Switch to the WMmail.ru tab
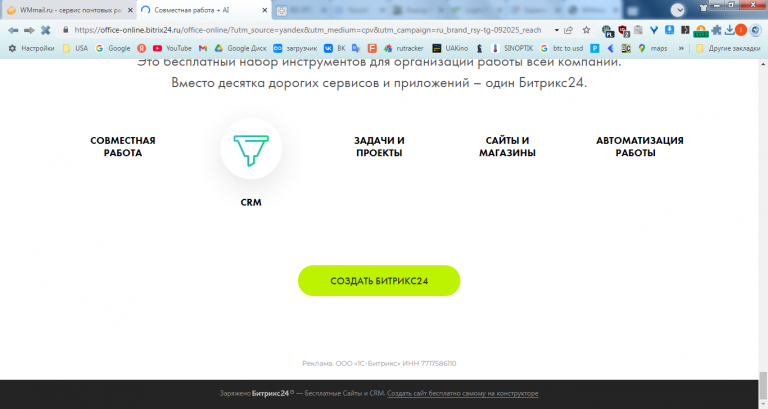 click(69, 10)
